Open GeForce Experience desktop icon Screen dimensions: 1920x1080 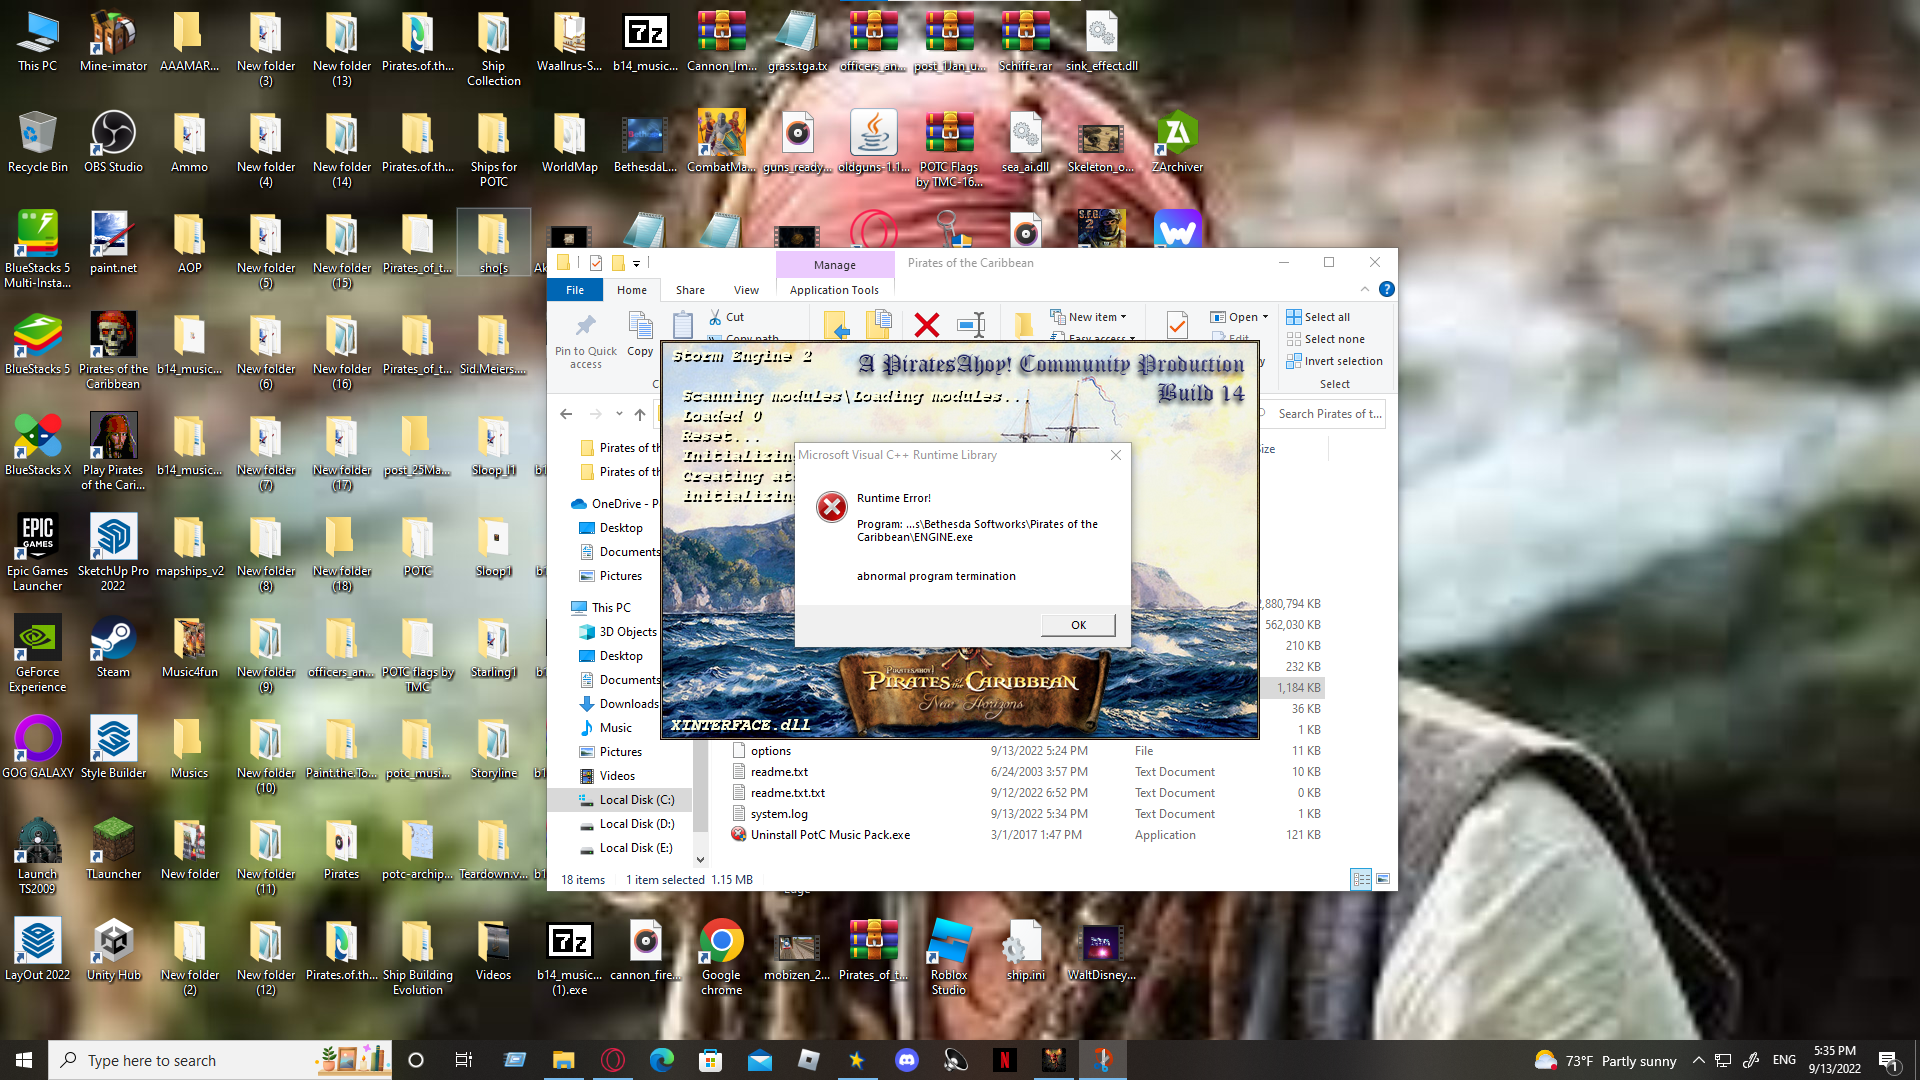[x=38, y=654]
